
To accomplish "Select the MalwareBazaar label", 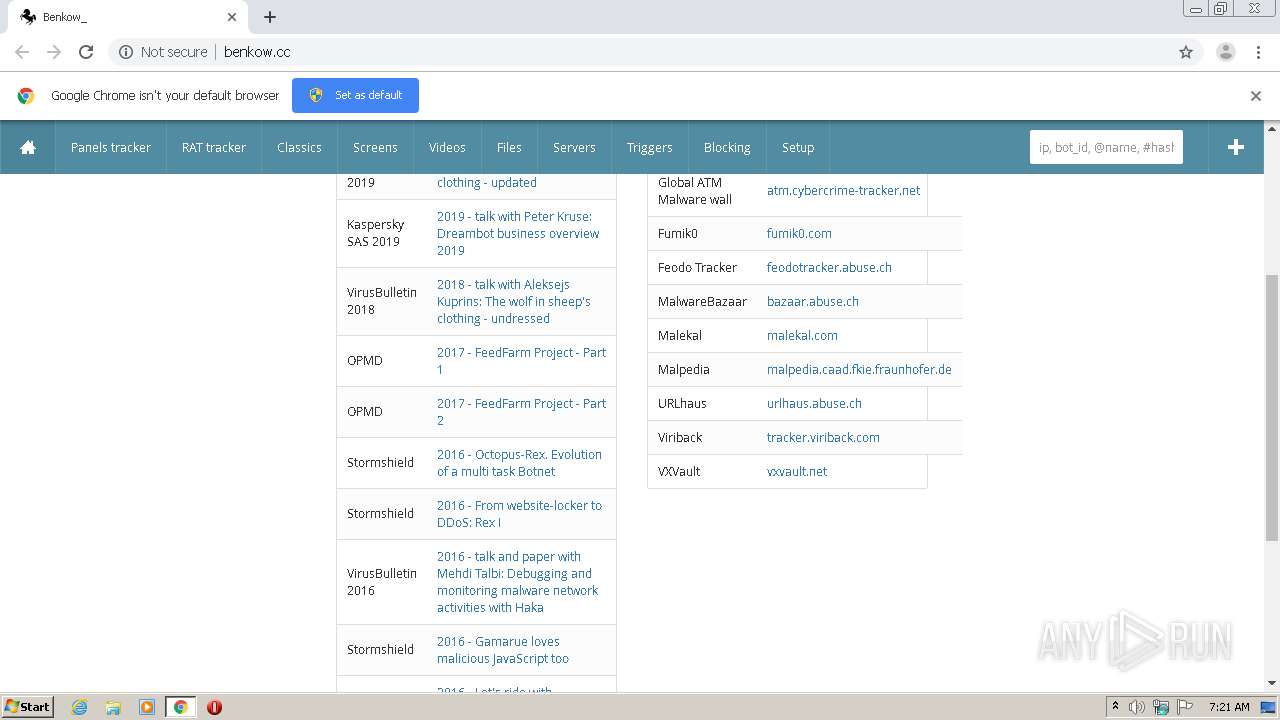I will [702, 301].
